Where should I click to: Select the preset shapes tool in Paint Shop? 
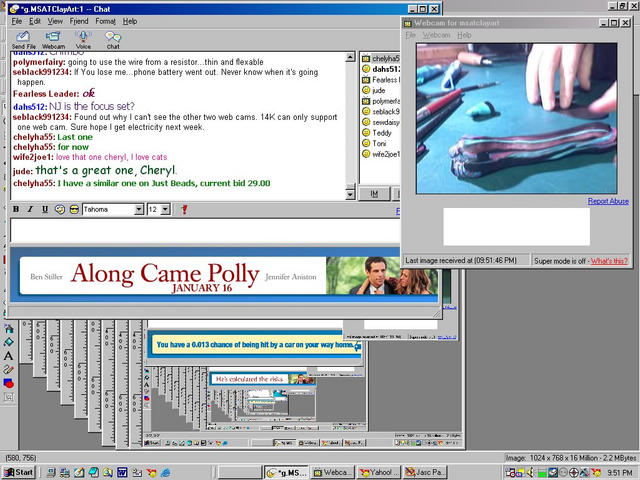9,383
